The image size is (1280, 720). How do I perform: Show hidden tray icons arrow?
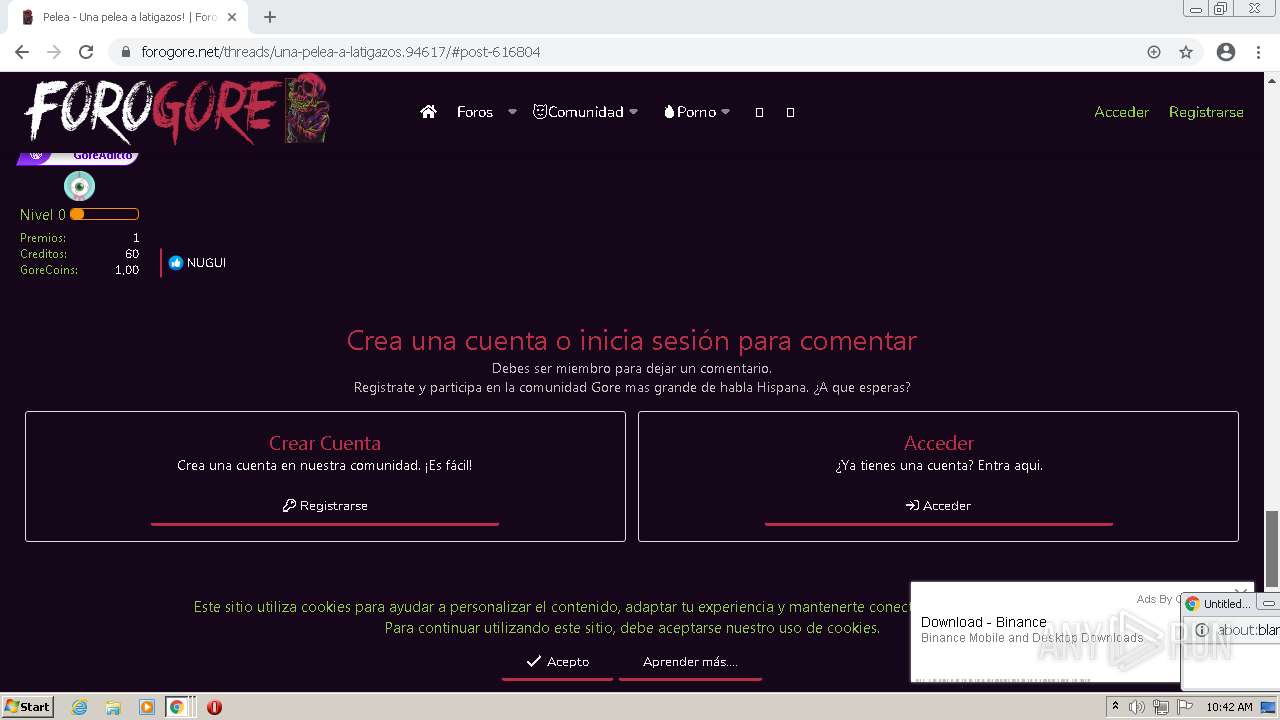tap(1115, 707)
